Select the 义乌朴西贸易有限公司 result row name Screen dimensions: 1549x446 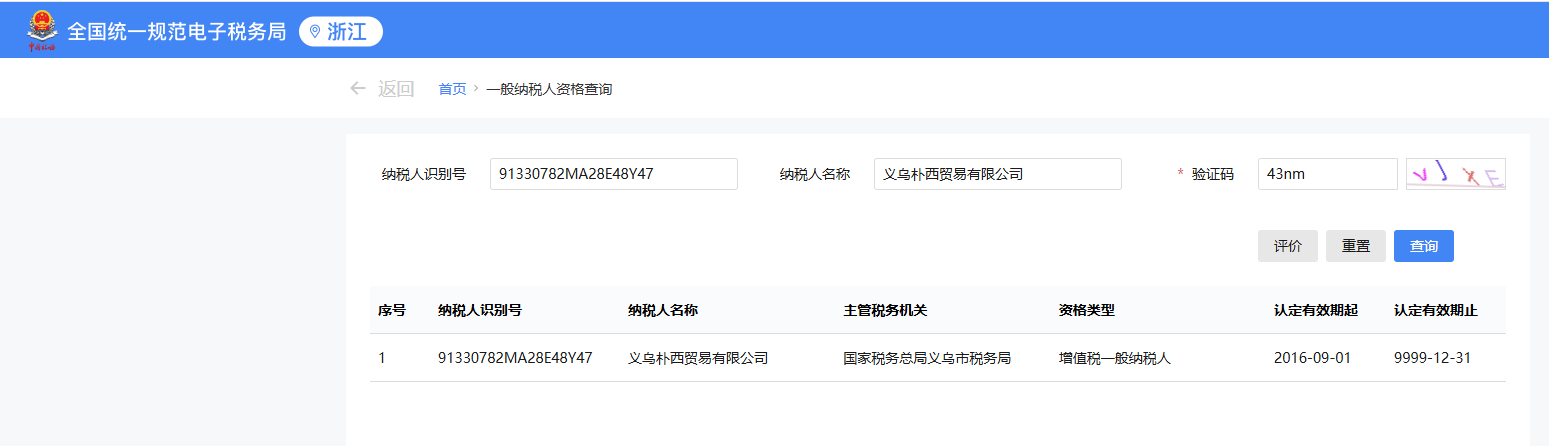(697, 358)
